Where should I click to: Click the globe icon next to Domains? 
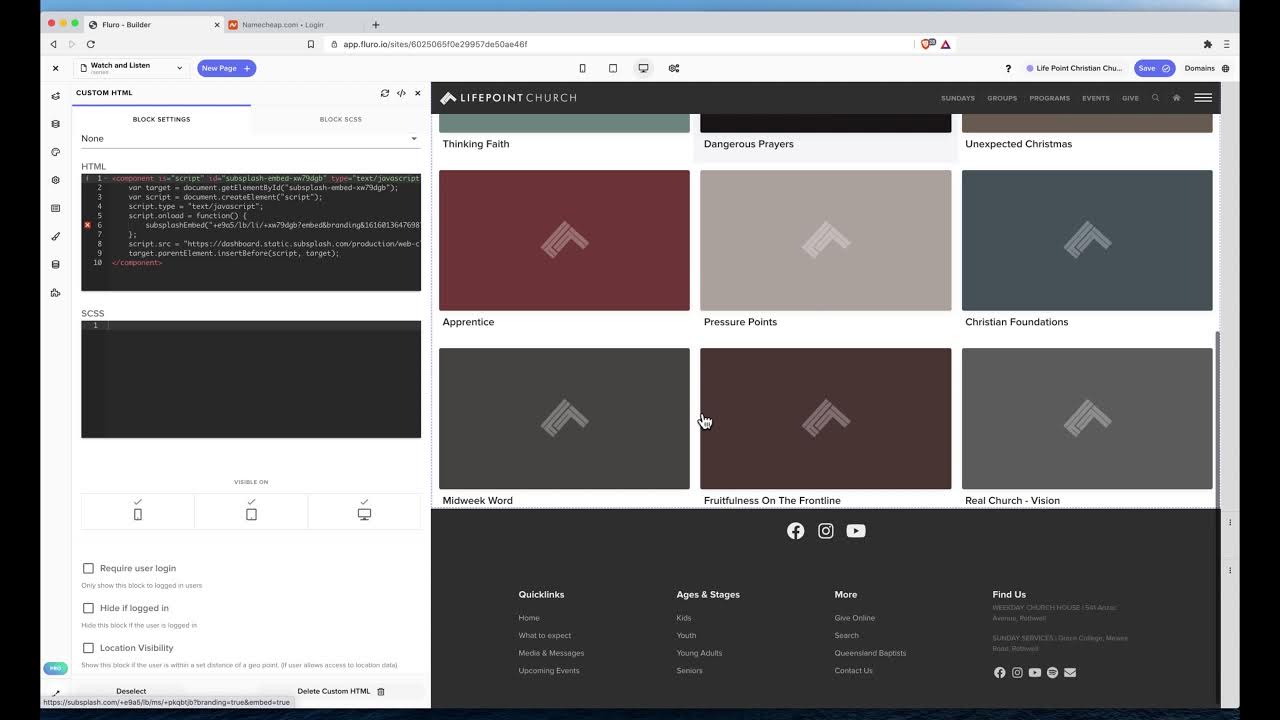pos(1225,68)
